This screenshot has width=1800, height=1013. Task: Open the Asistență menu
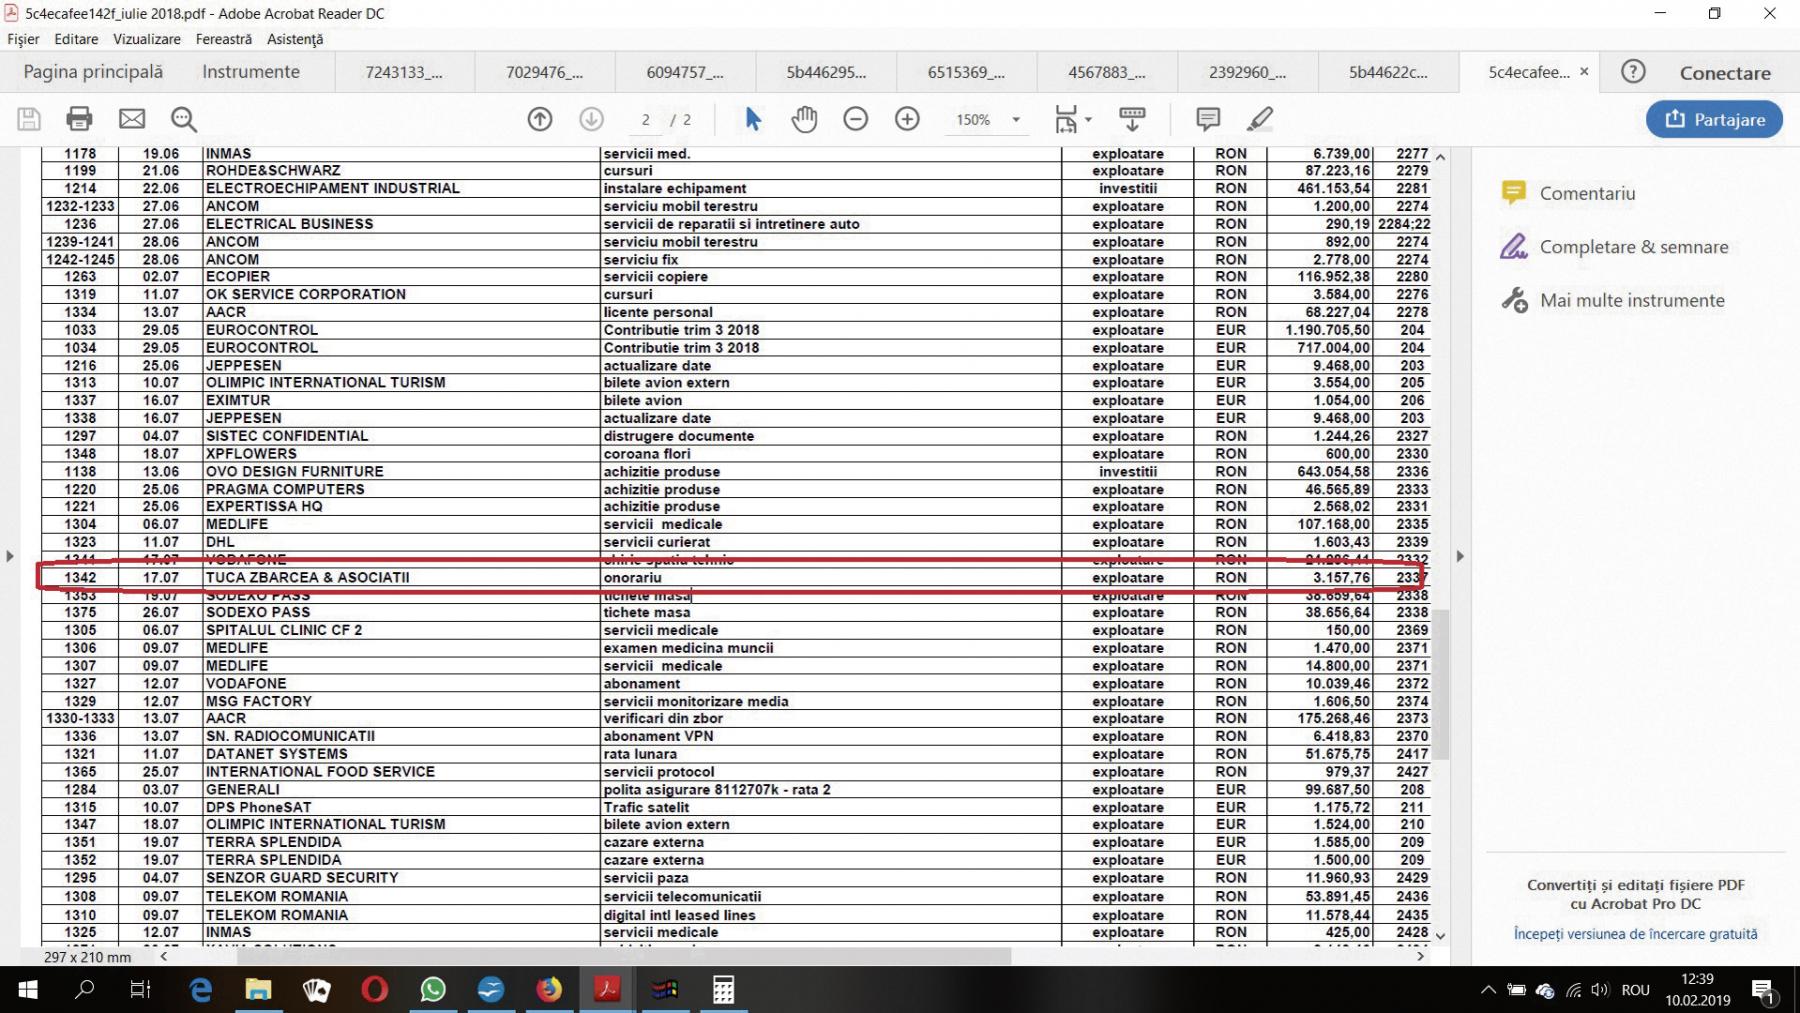coord(295,39)
